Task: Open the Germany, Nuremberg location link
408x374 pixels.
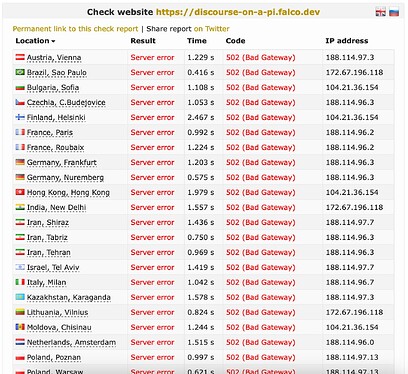Action: [x=65, y=178]
